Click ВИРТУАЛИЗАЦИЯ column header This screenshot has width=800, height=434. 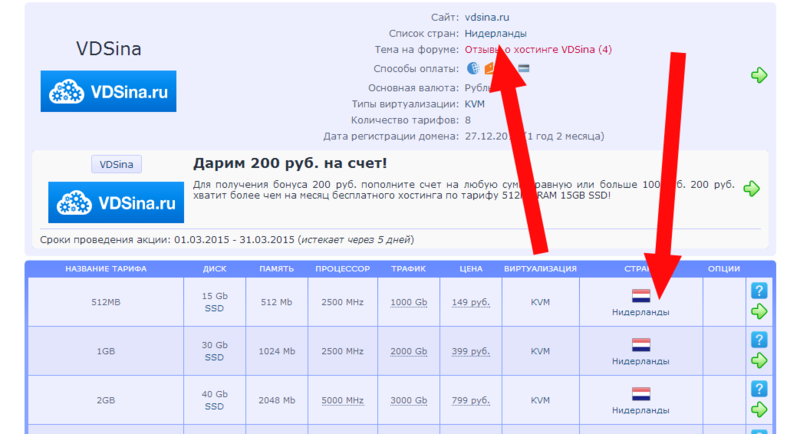[540, 269]
